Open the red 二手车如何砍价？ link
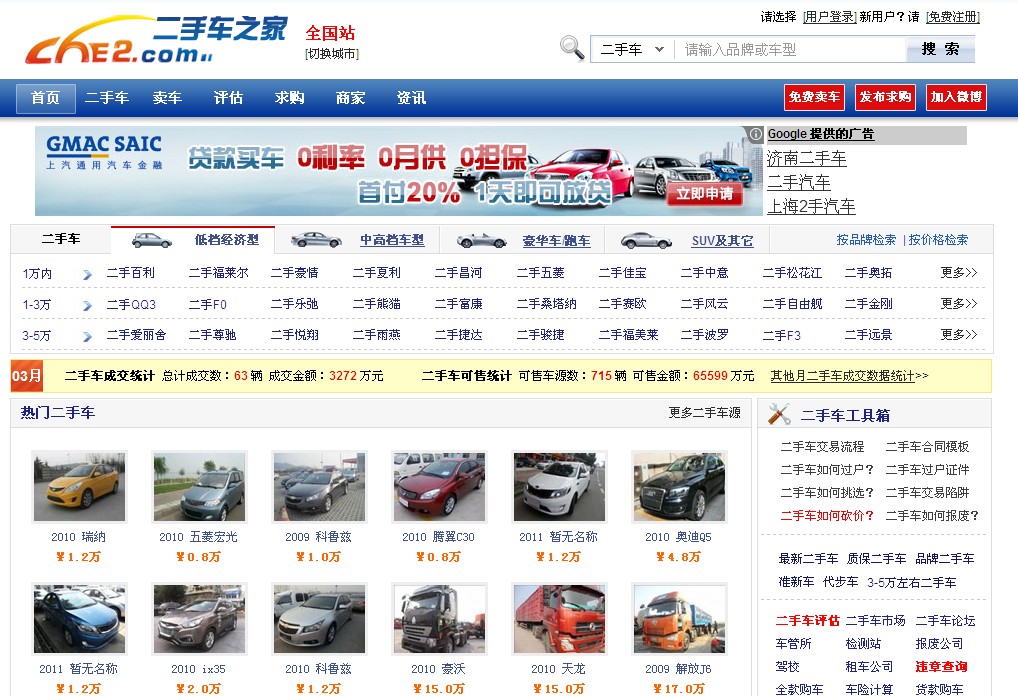The image size is (1018, 696). [827, 516]
